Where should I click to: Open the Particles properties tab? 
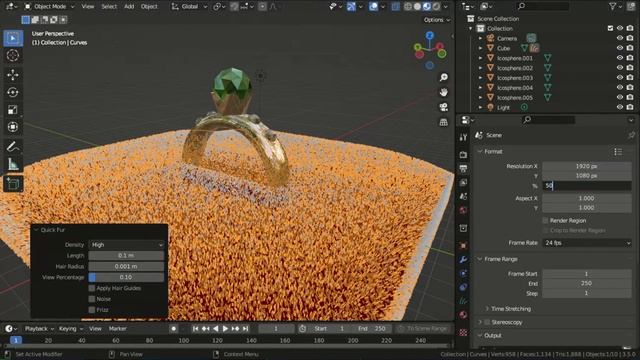pyautogui.click(x=463, y=273)
